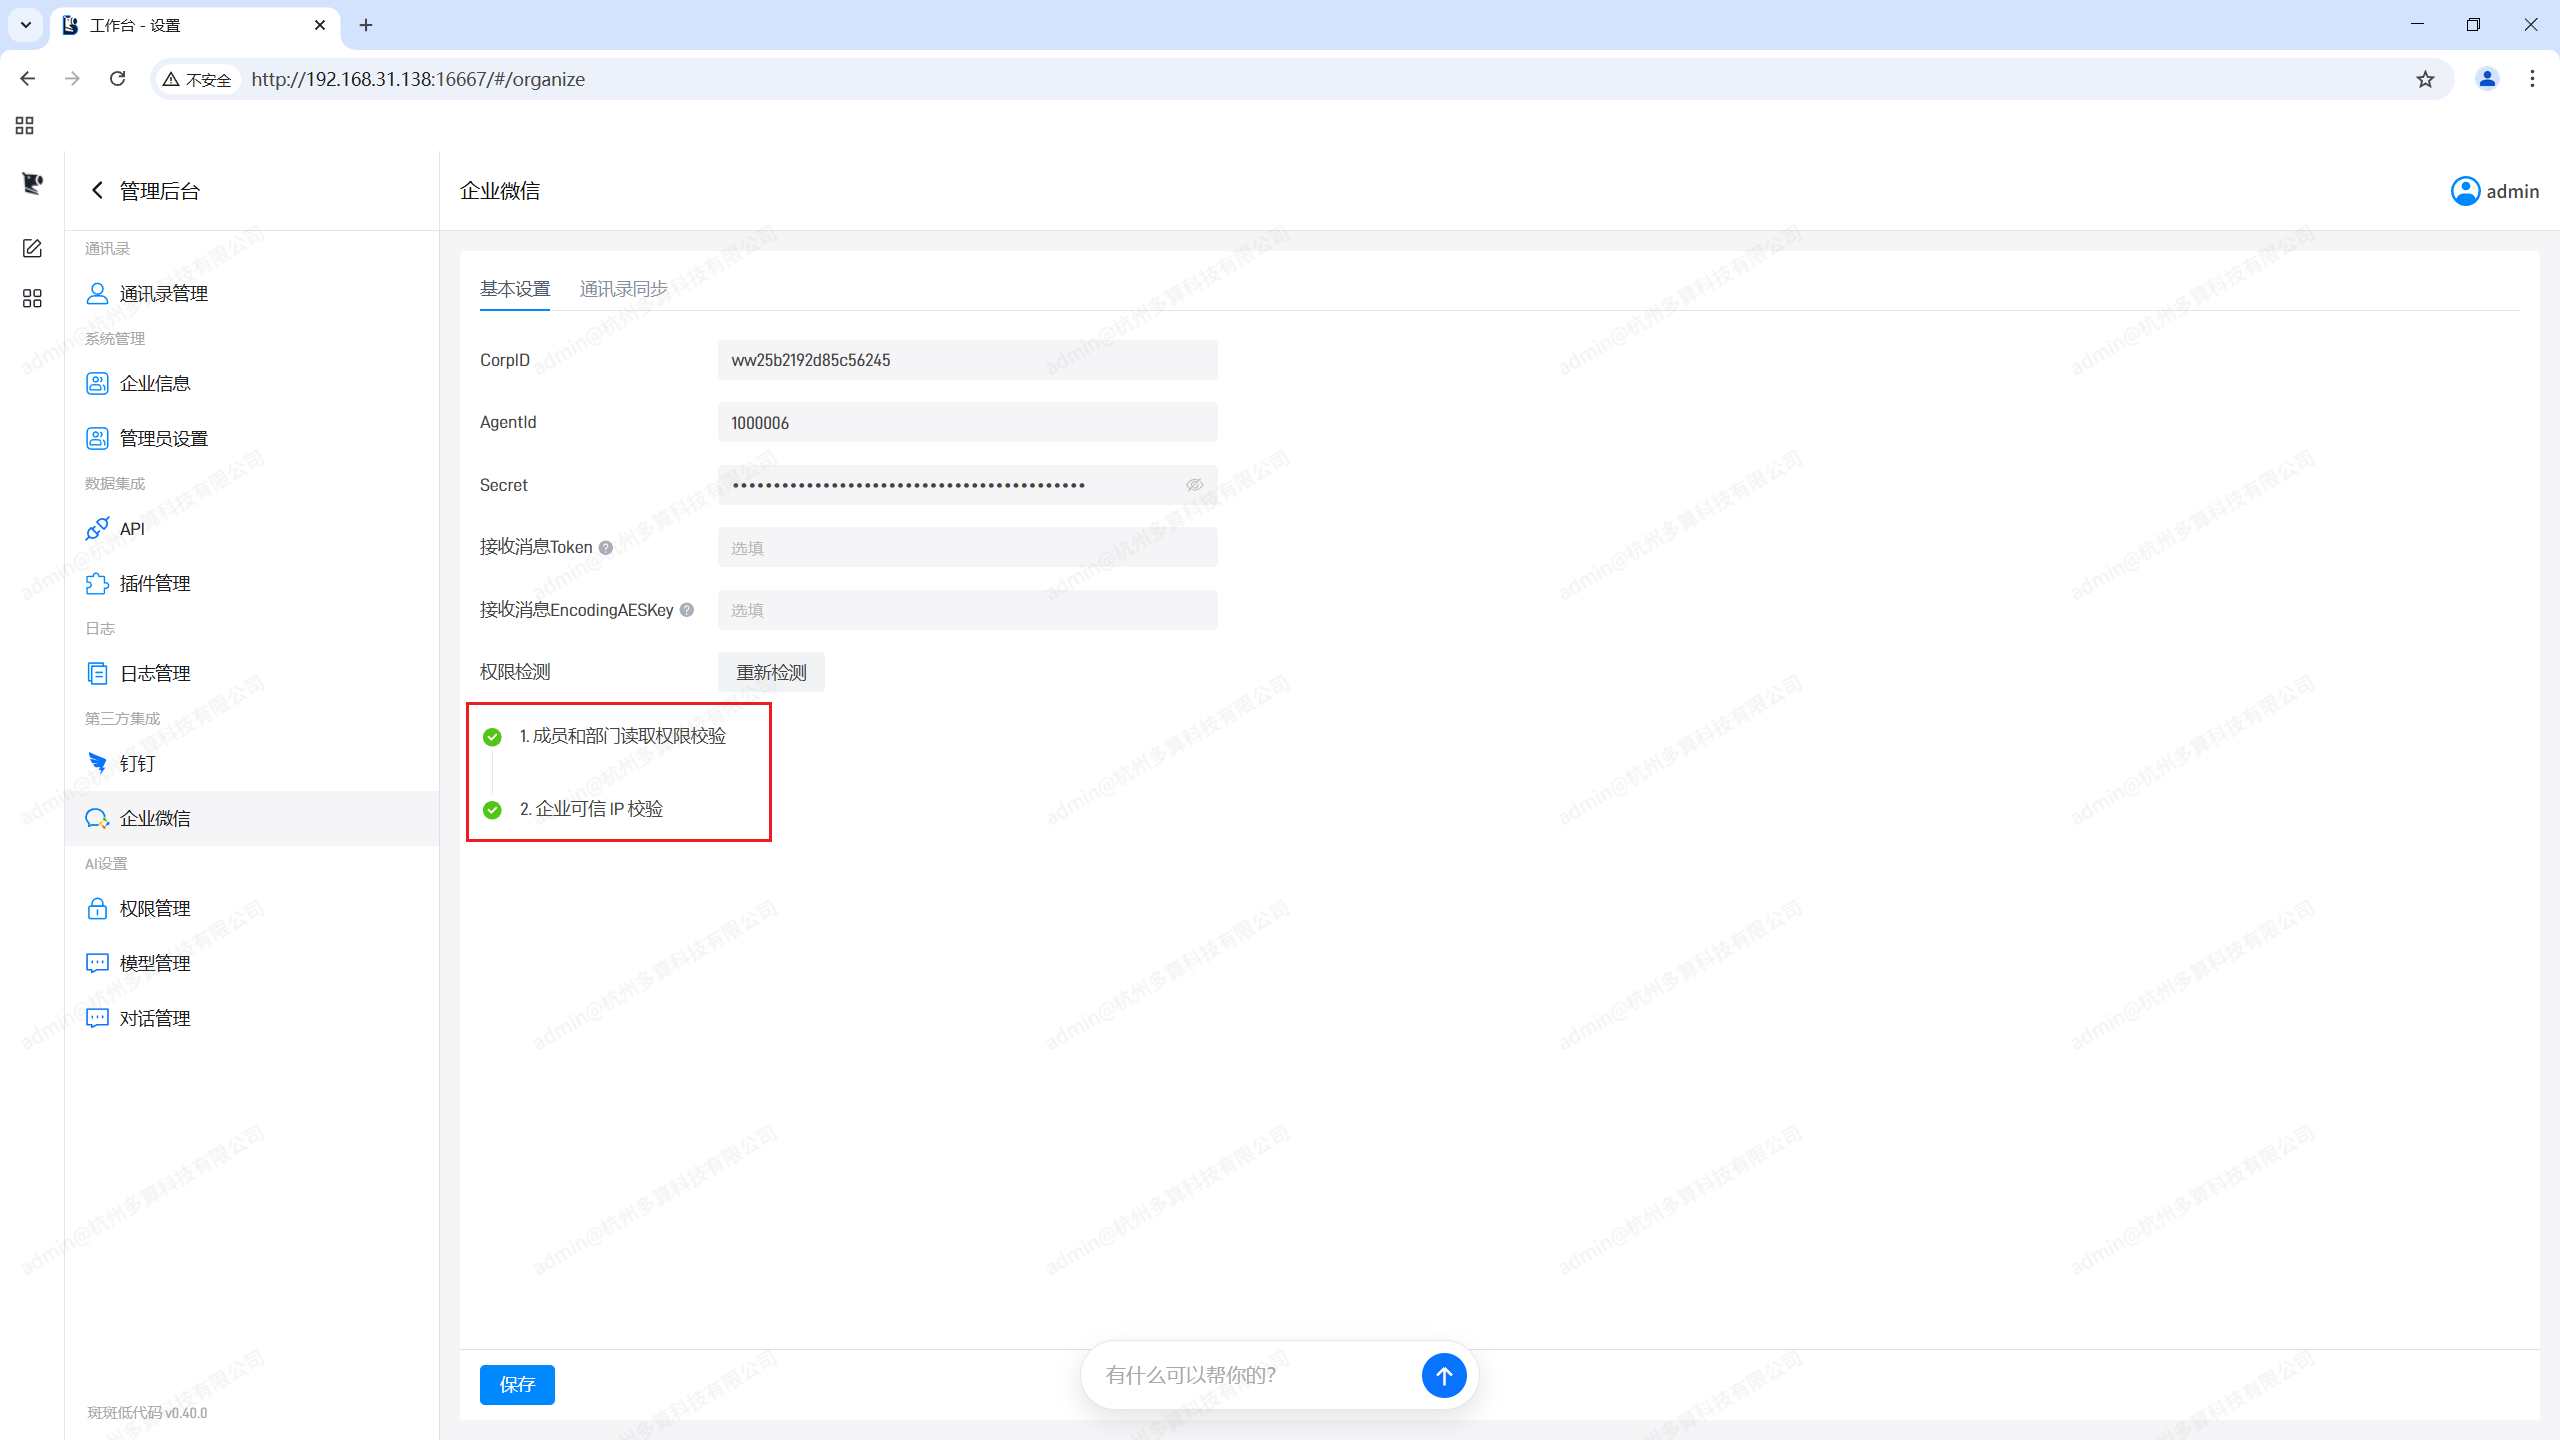2560x1440 pixels.
Task: Click the 通讯录管理 person icon
Action: [97, 293]
